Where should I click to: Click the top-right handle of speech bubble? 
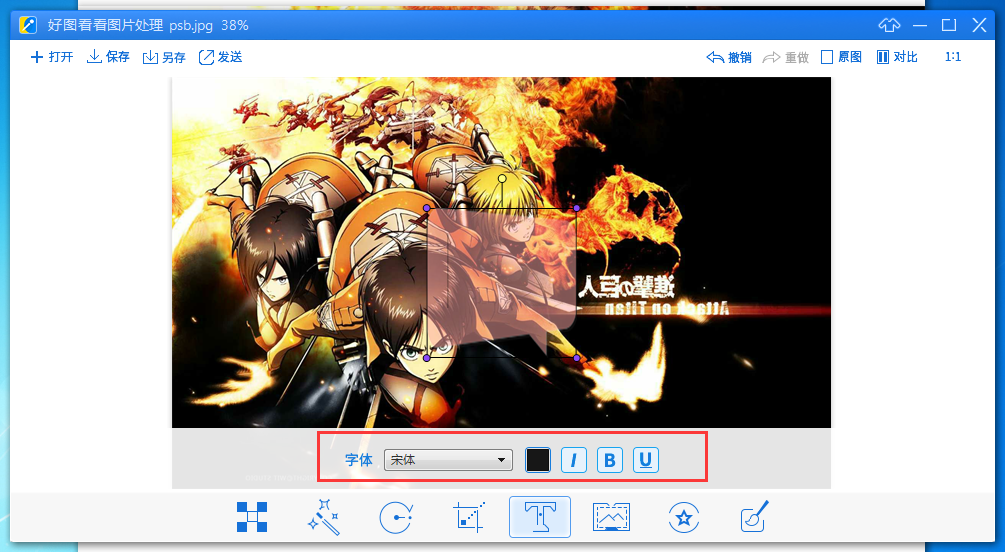point(577,208)
